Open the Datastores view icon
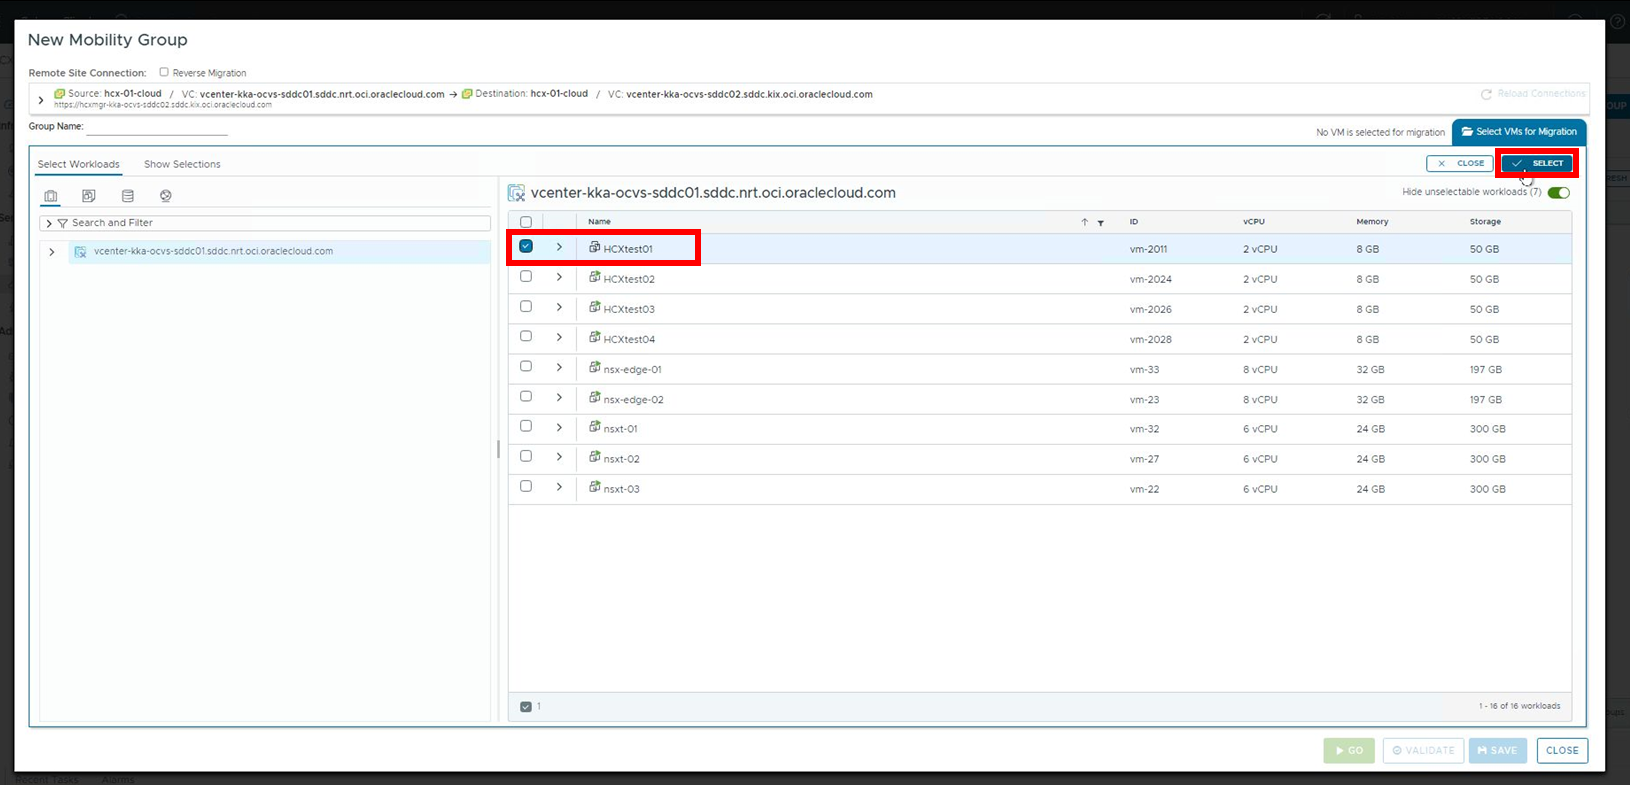The width and height of the screenshot is (1630, 785). pyautogui.click(x=127, y=196)
